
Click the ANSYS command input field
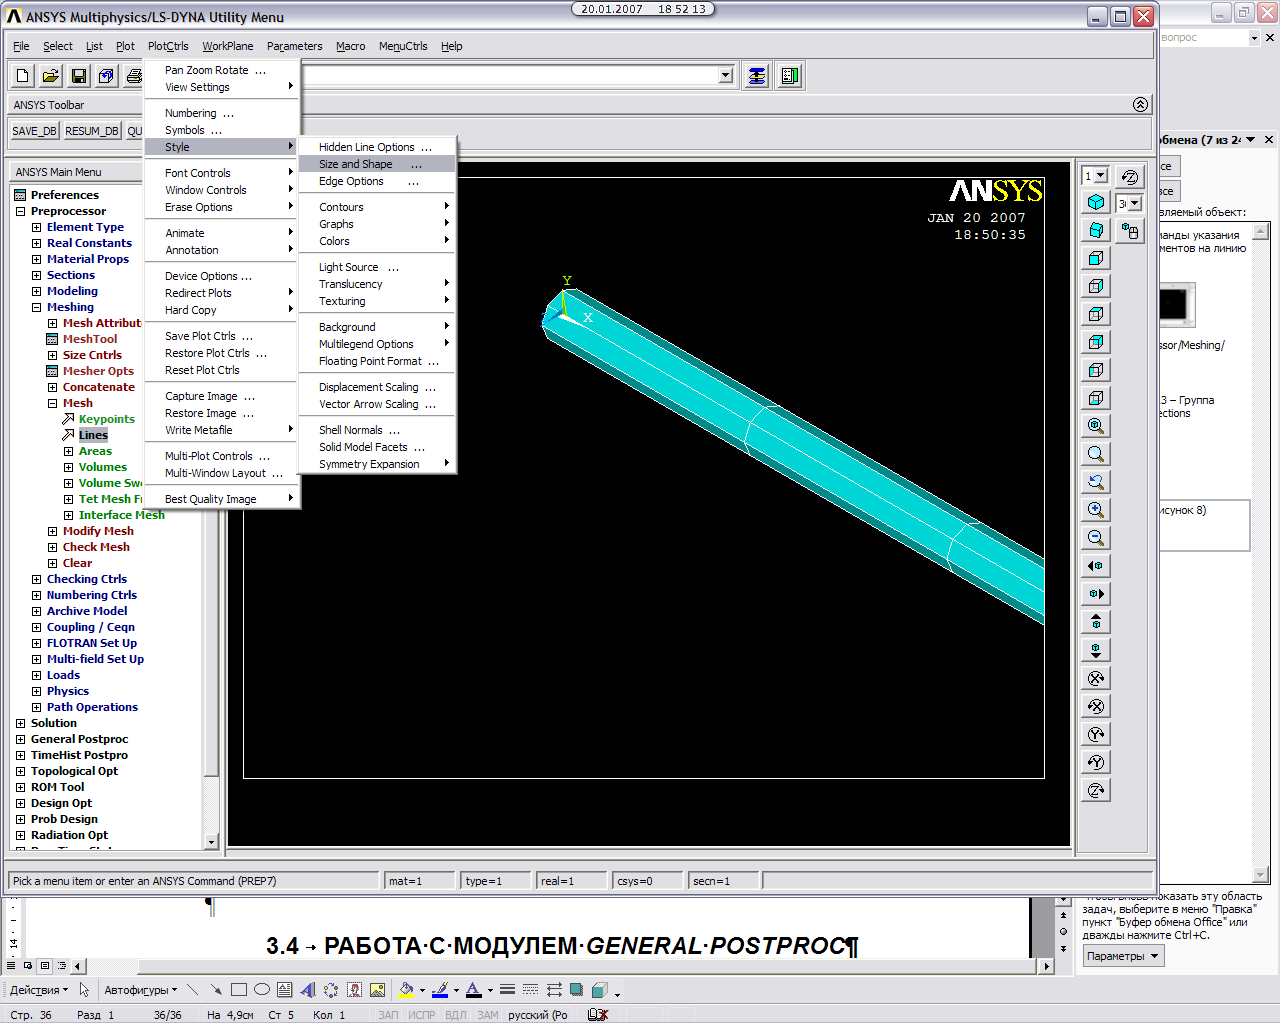510,76
